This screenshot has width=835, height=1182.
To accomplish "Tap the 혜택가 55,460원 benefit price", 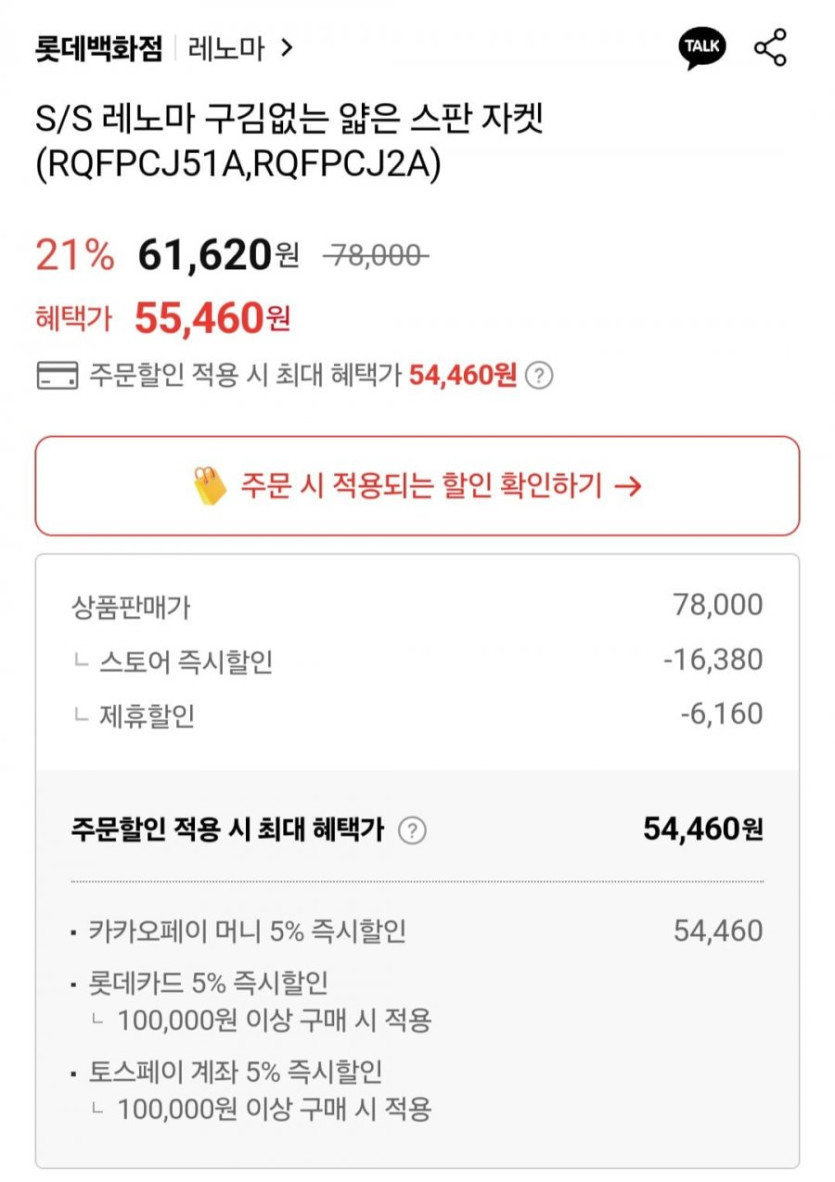I will point(212,319).
